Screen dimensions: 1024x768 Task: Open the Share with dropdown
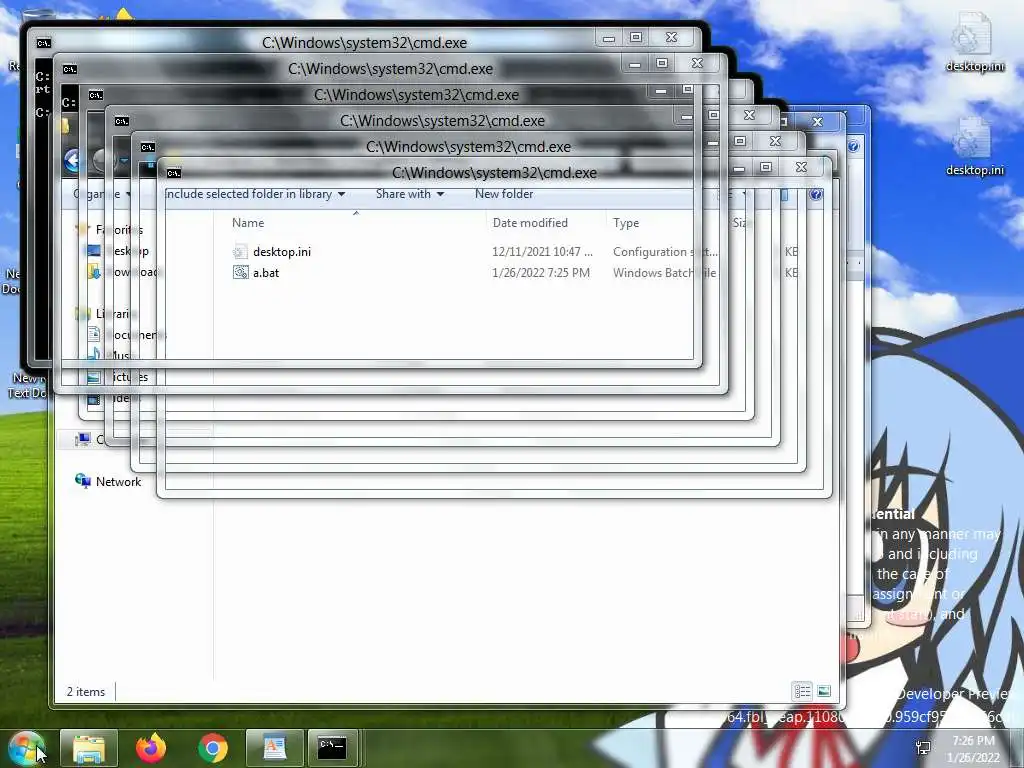[x=409, y=194]
